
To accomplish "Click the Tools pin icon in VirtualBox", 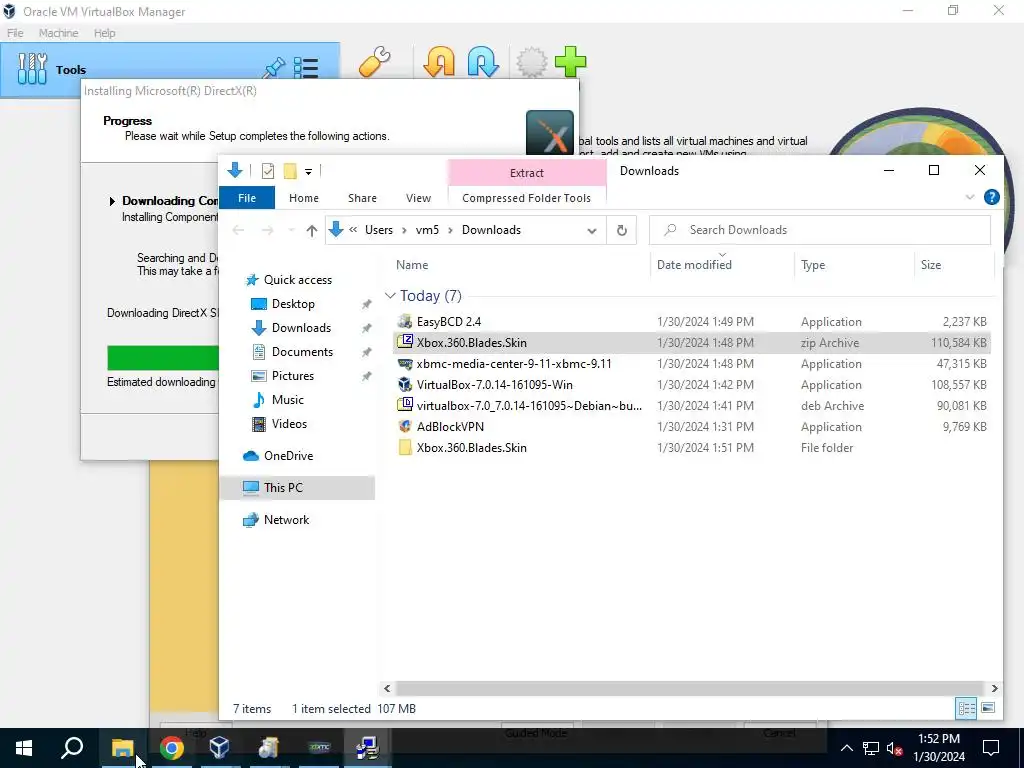I will [x=274, y=67].
